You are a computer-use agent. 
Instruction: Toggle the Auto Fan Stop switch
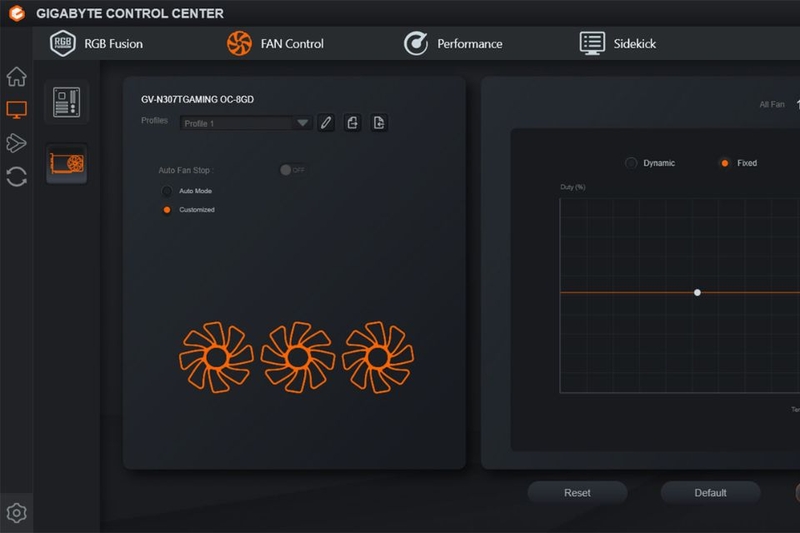point(293,170)
